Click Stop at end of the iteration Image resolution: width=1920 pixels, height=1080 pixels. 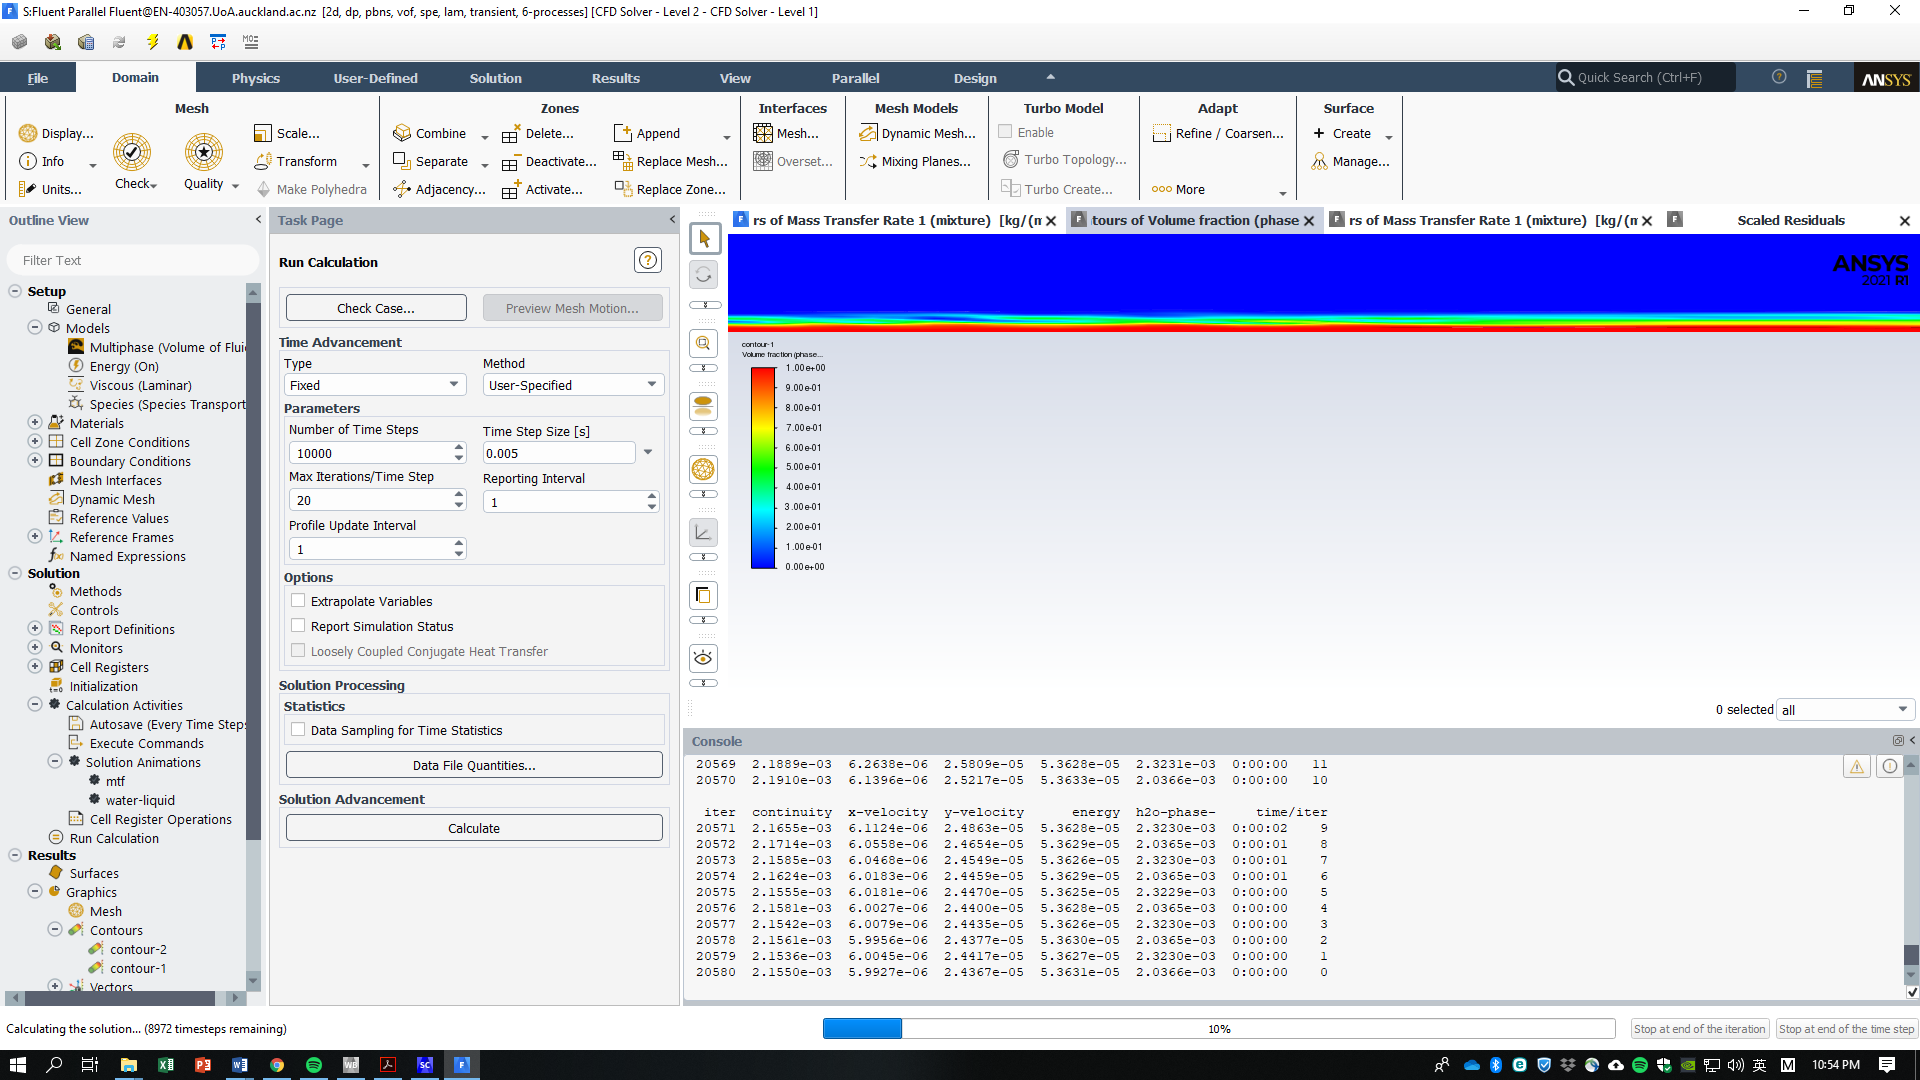[x=1700, y=1029]
